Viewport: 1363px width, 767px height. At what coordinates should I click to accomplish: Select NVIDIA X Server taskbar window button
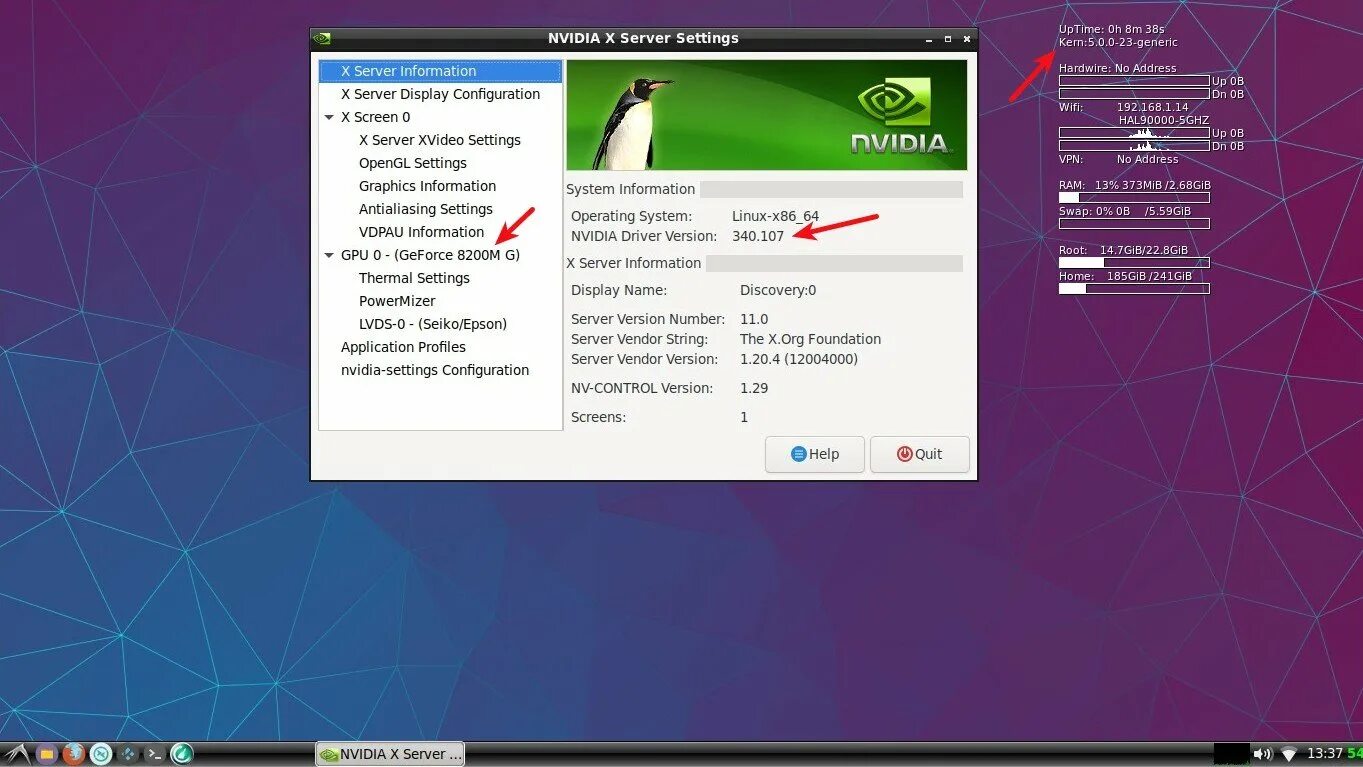(390, 754)
